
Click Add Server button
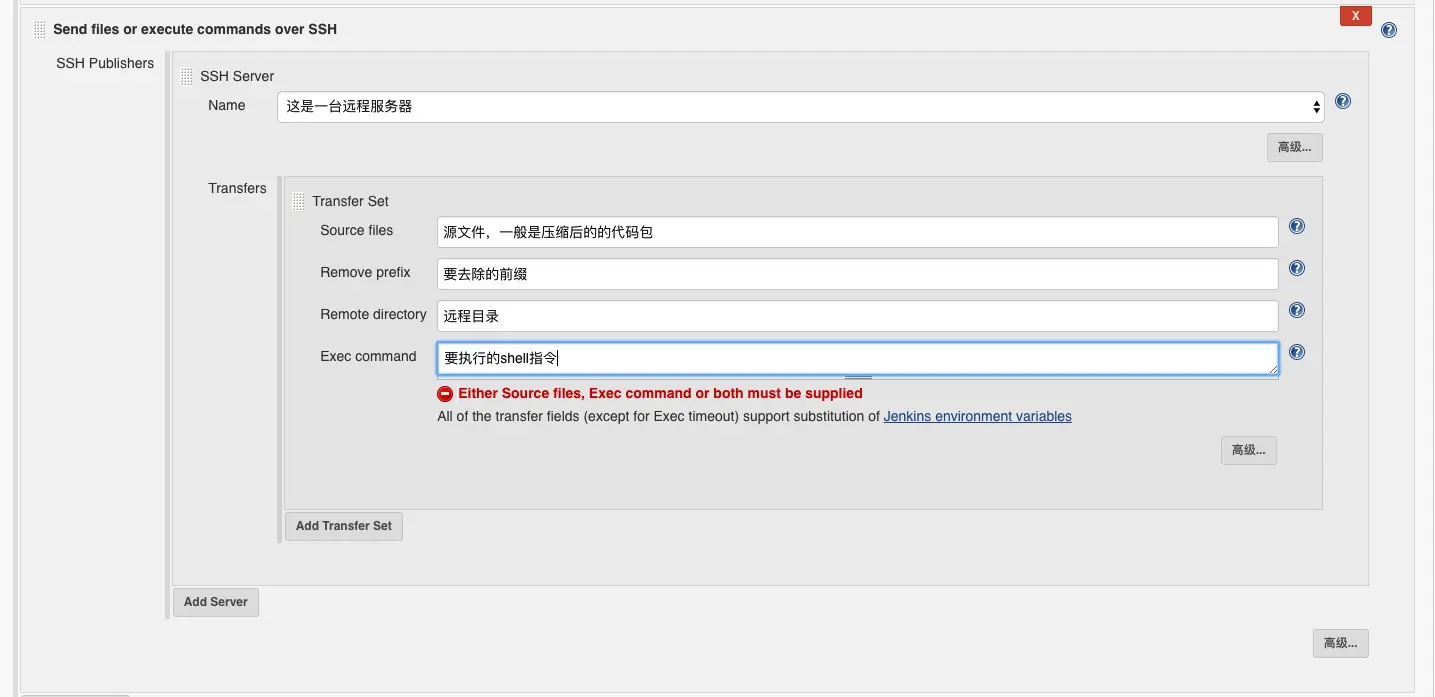coord(216,602)
